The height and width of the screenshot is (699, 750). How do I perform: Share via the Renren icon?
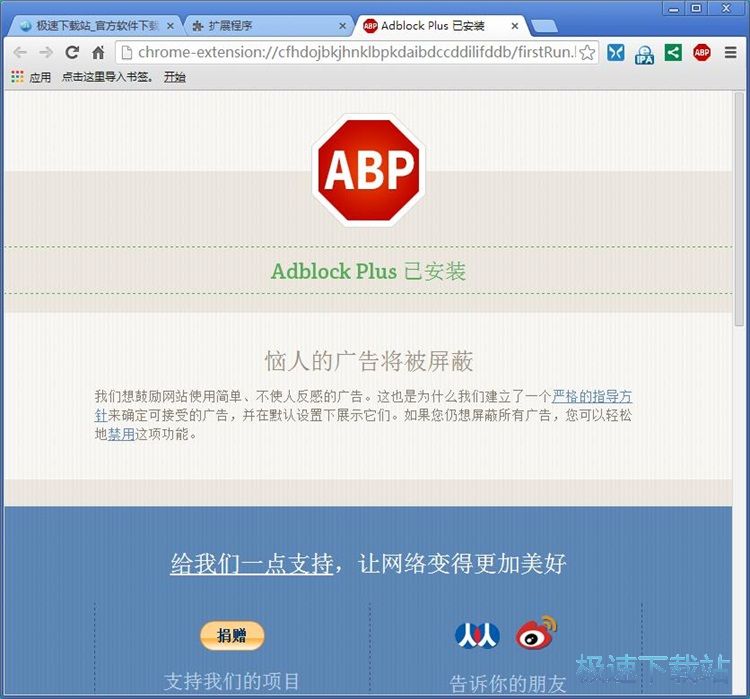tap(477, 635)
